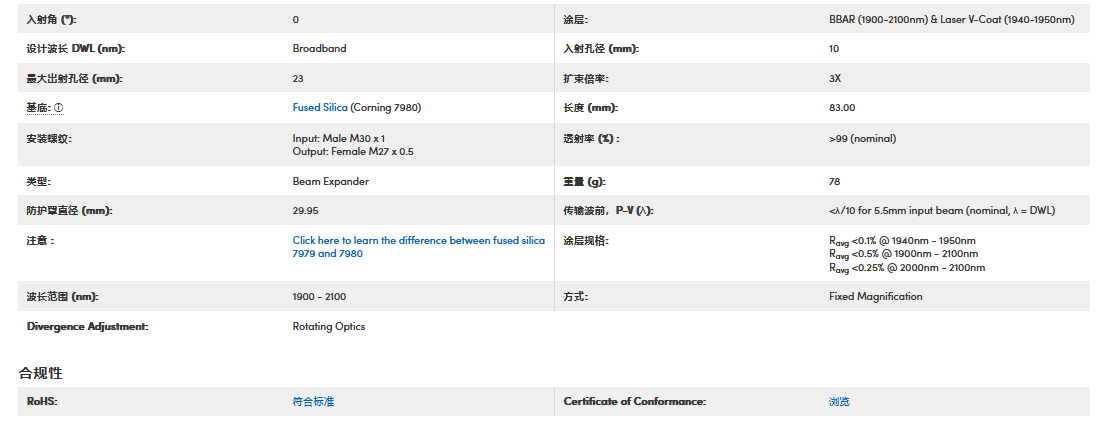This screenshot has width=1102, height=437.
Task: Click the Fixed Magnification value
Action: (875, 296)
